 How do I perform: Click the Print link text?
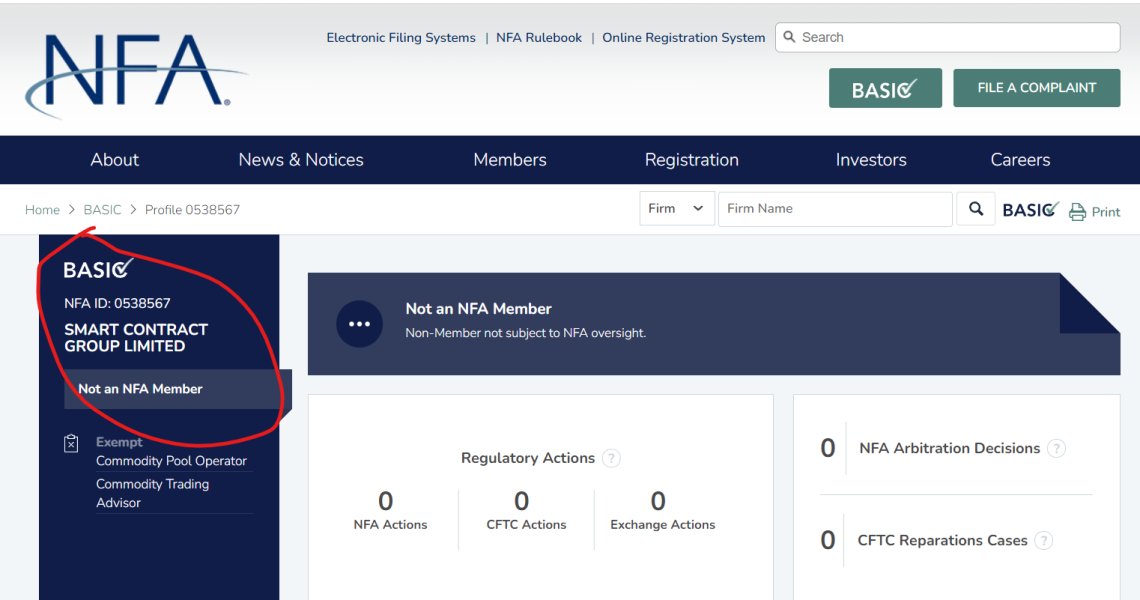click(1106, 212)
